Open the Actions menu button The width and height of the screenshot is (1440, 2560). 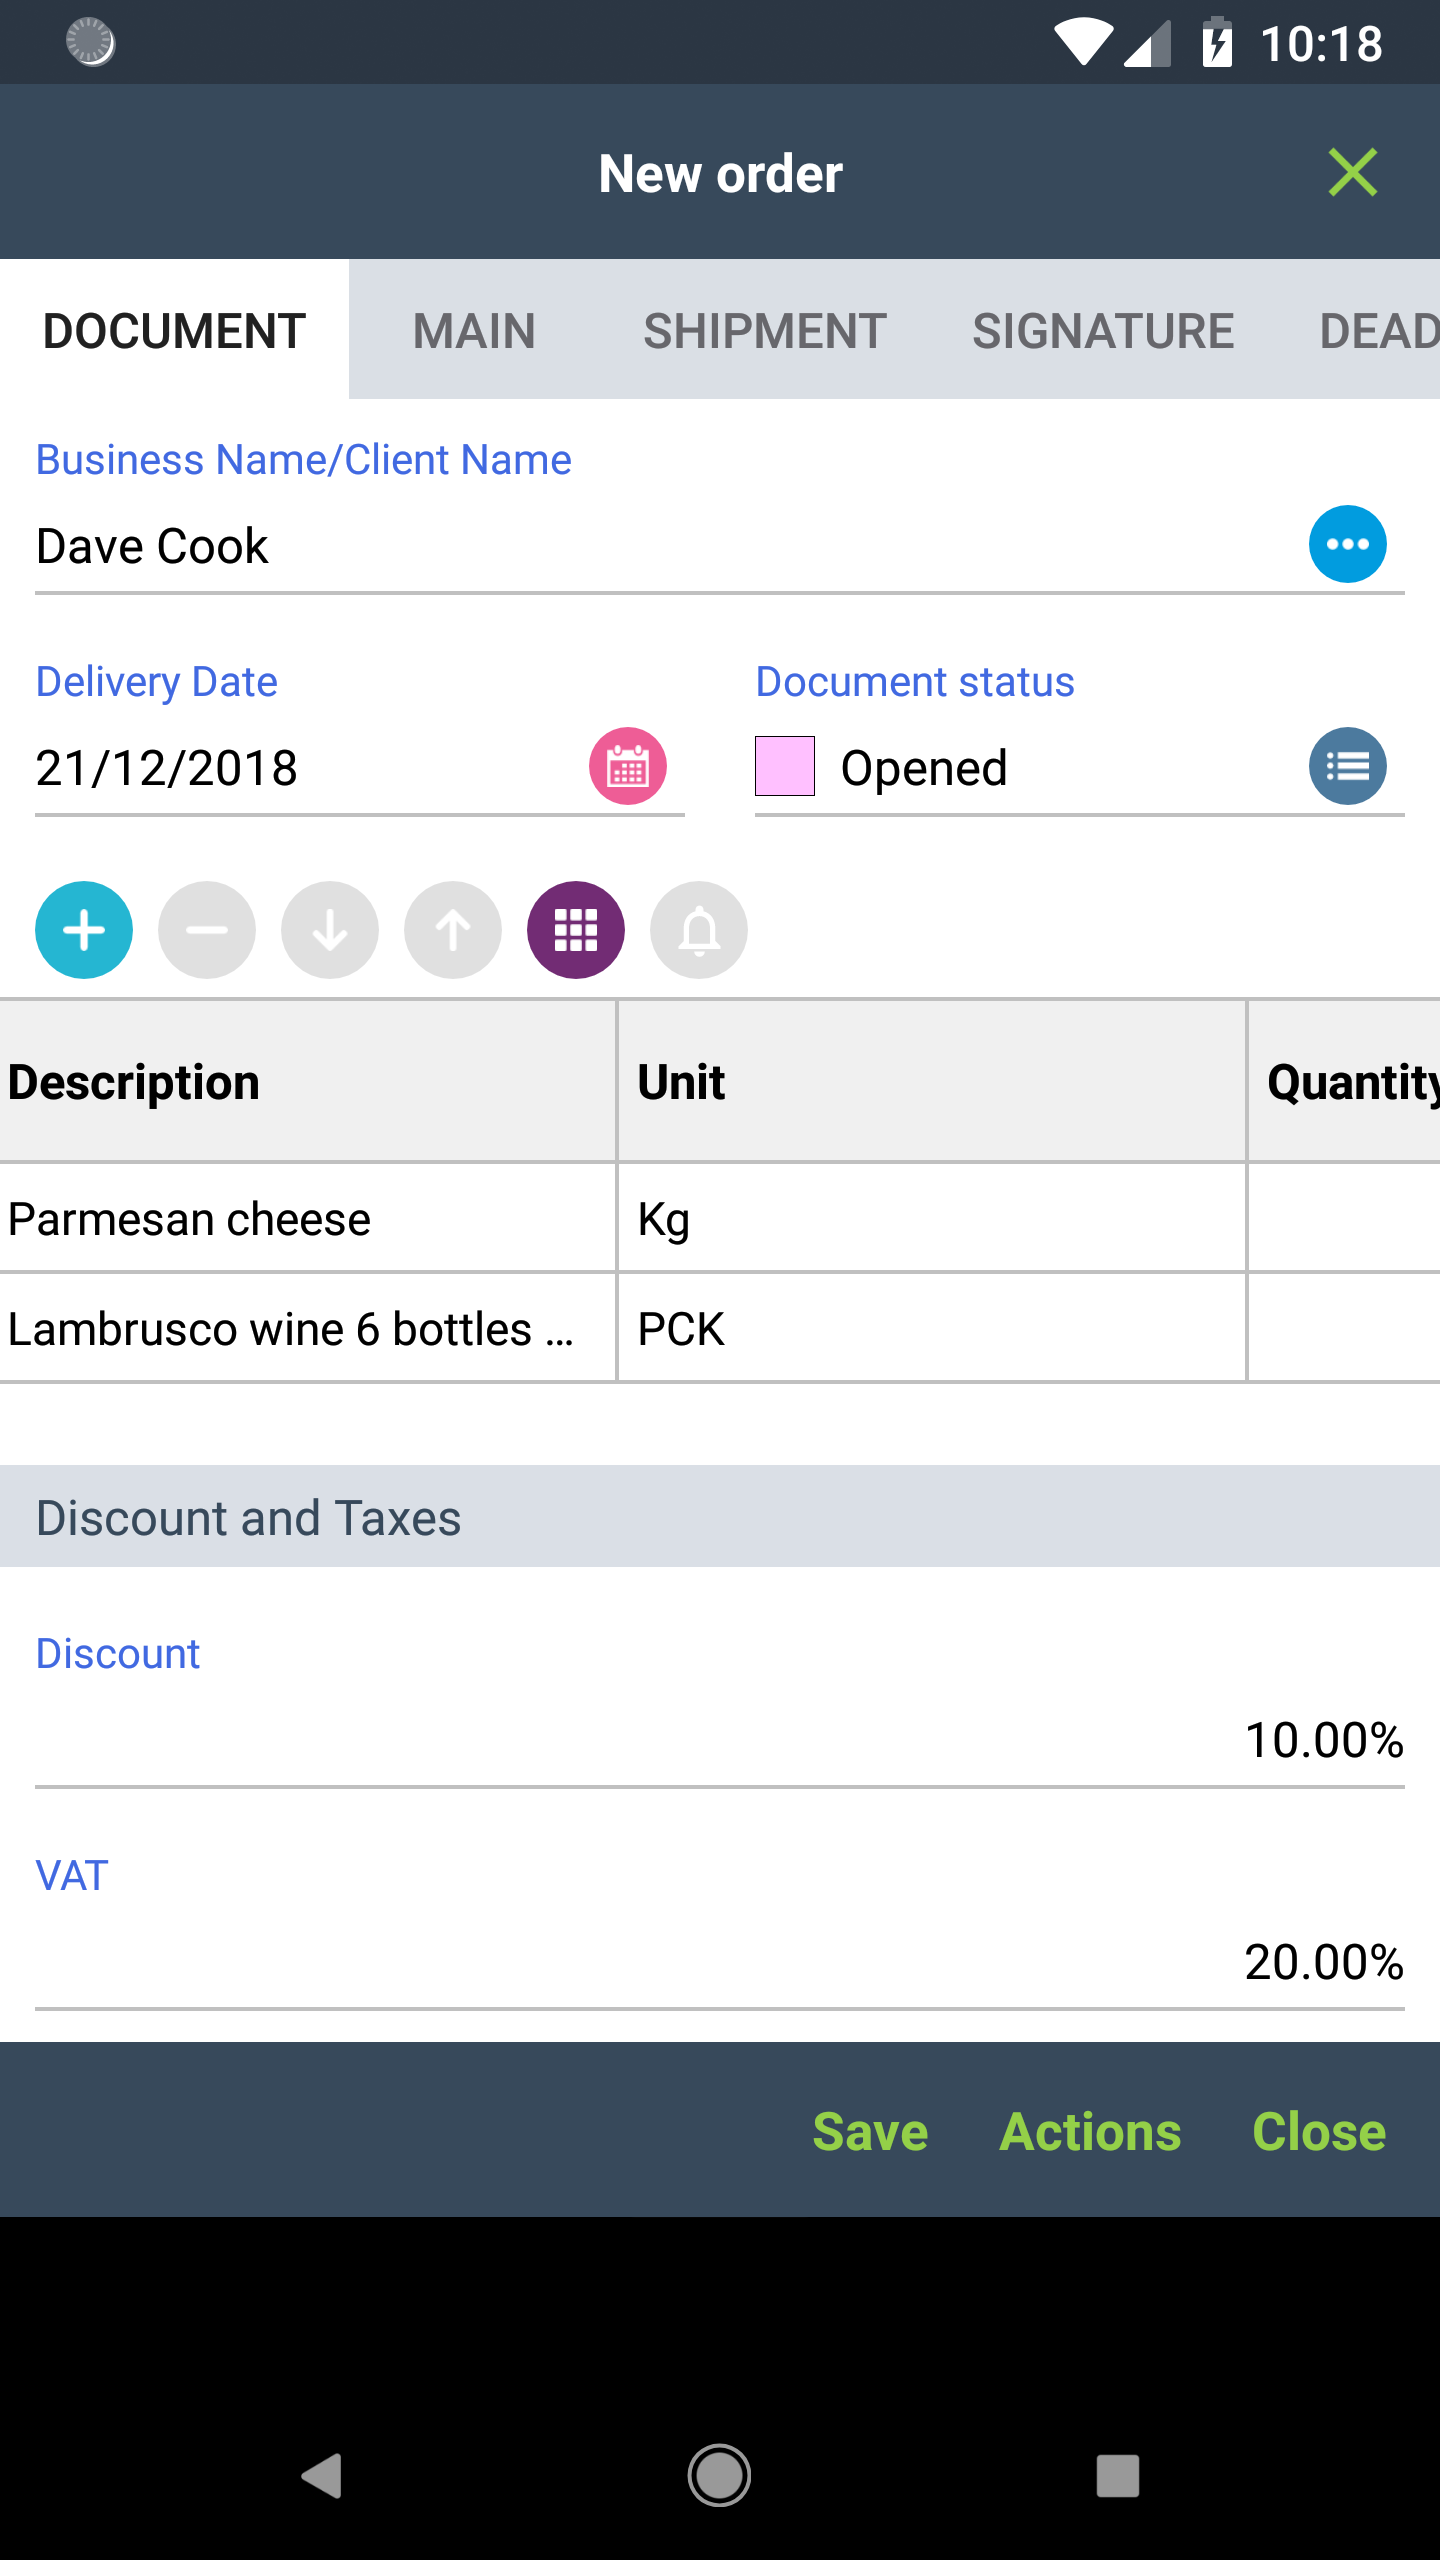[1091, 2131]
